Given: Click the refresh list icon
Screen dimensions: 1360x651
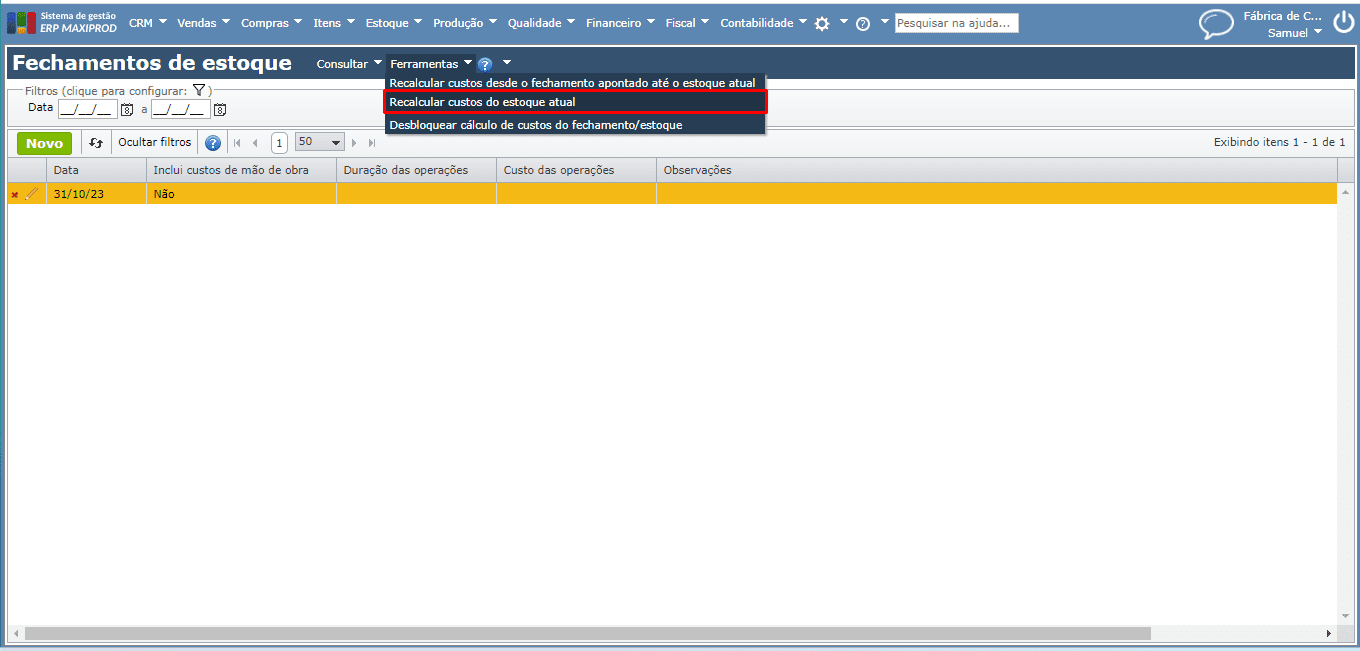Looking at the screenshot, I should coord(96,143).
